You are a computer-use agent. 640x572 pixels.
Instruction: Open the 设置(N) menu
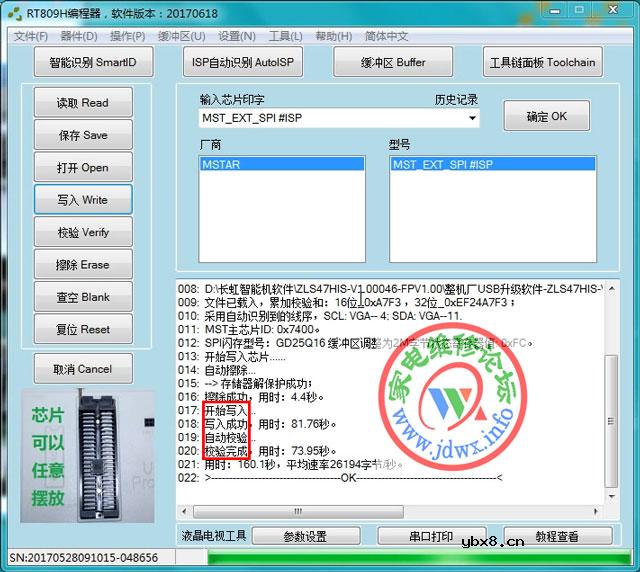237,36
